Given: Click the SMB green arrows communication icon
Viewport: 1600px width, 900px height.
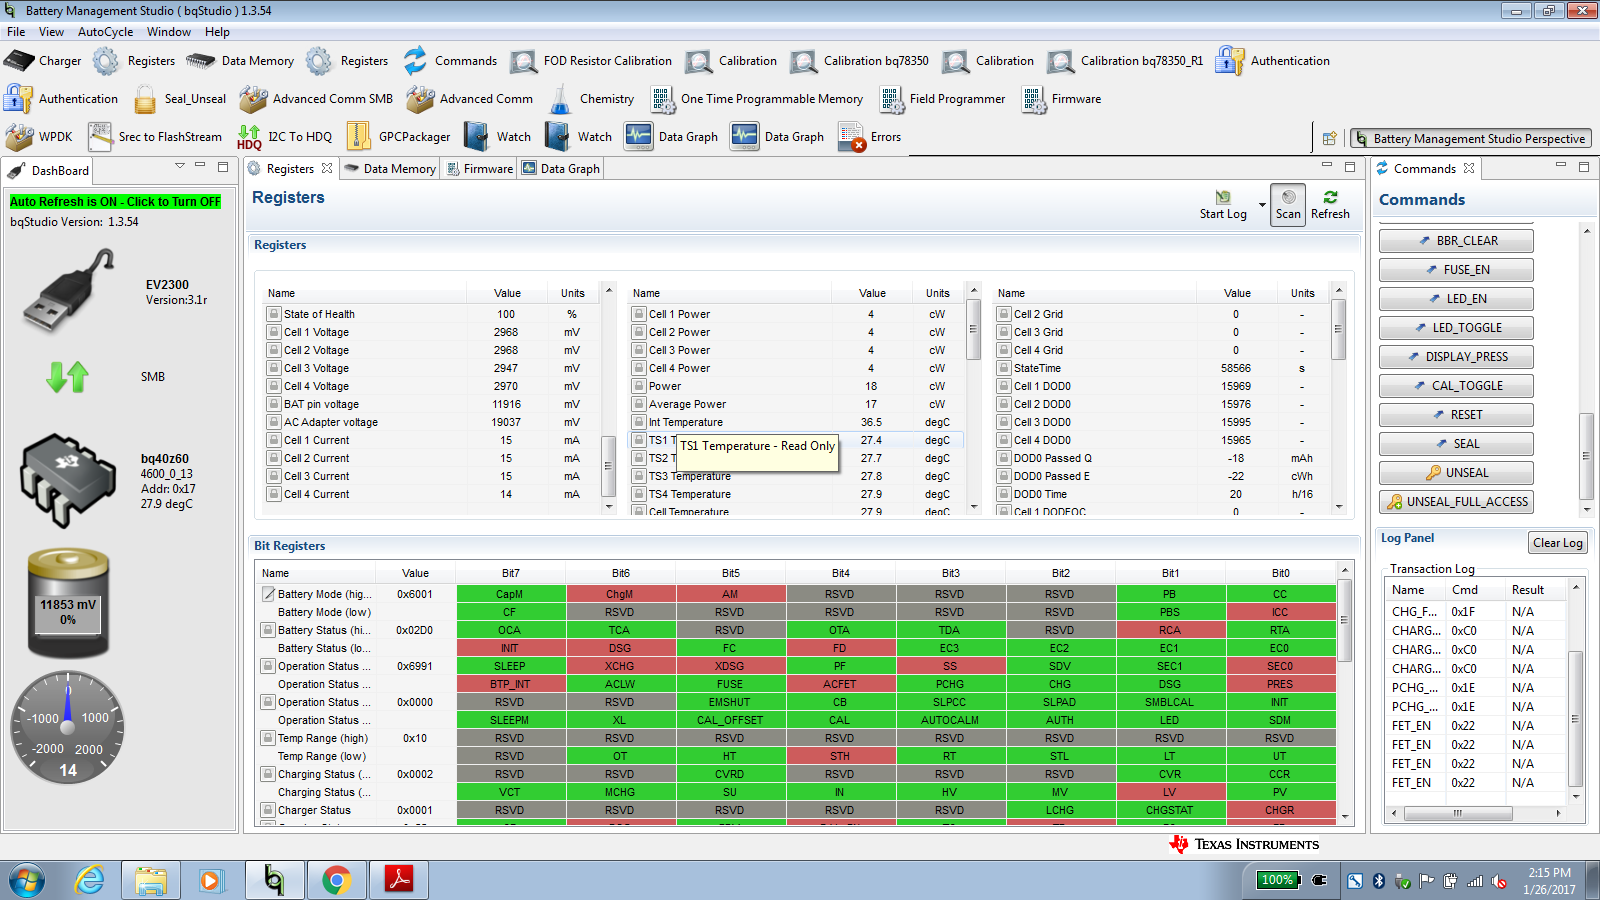Looking at the screenshot, I should point(68,377).
